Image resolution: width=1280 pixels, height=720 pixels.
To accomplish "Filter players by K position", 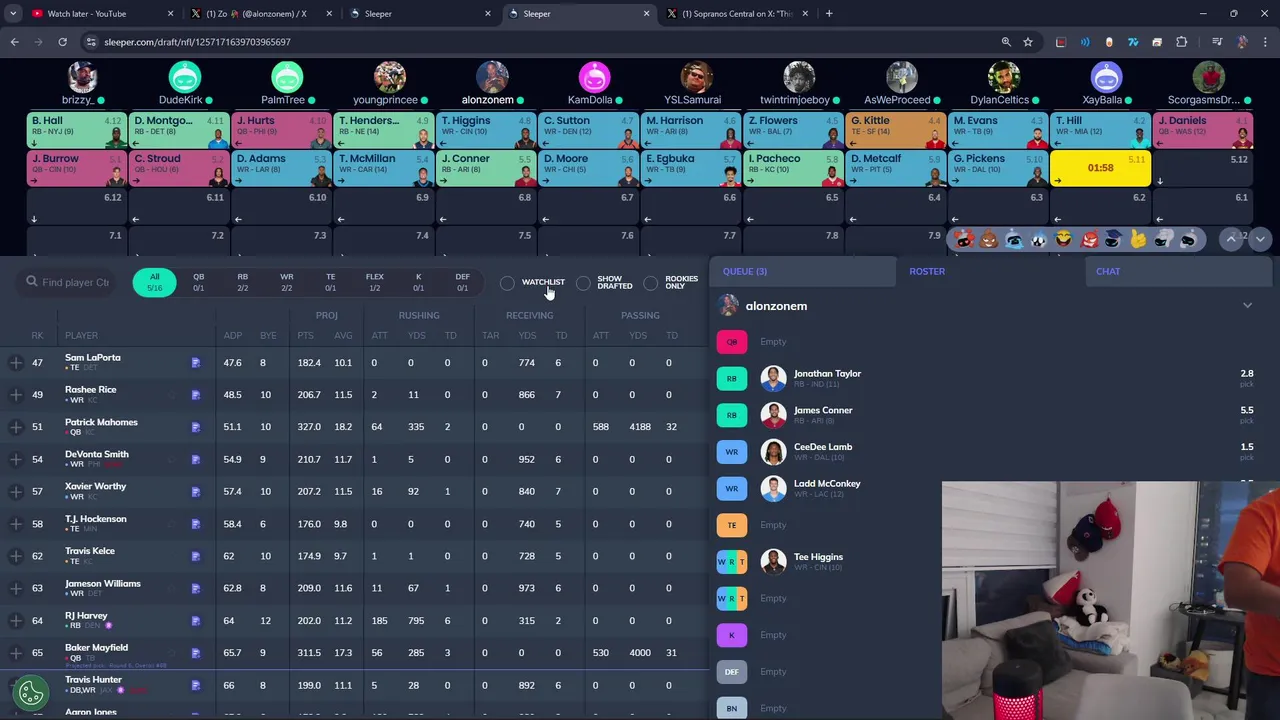I will (418, 283).
